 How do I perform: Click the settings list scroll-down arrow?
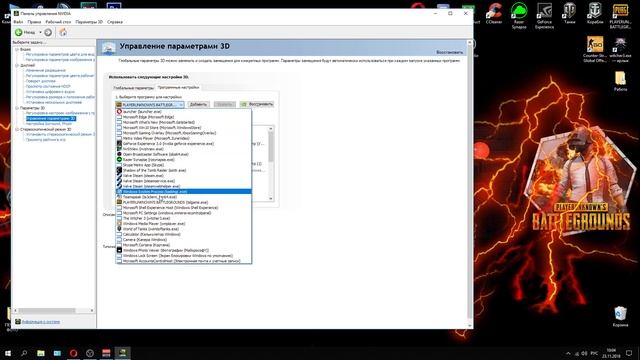[x=270, y=198]
